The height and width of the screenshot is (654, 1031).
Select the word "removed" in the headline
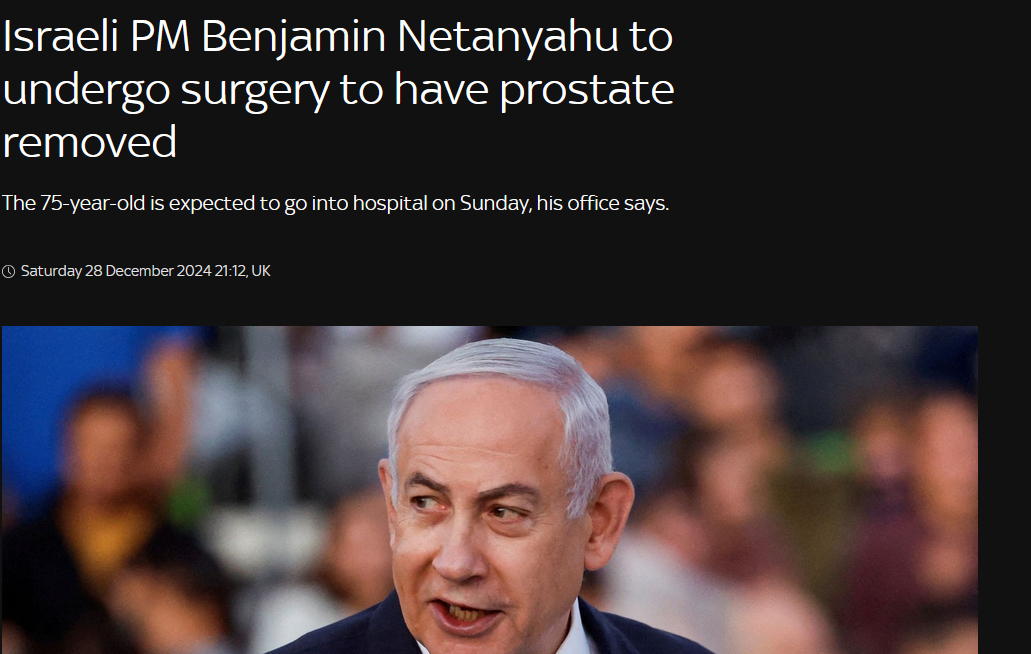point(89,142)
